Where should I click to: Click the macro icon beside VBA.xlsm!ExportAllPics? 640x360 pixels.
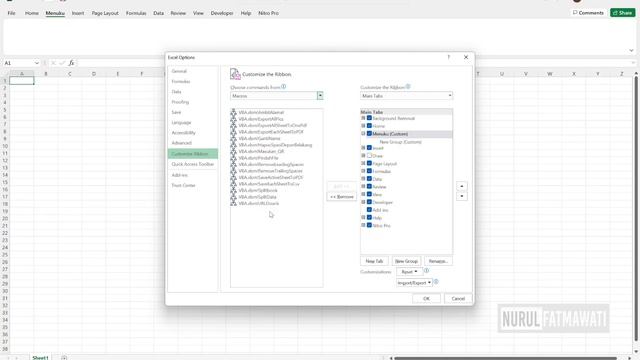click(233, 119)
